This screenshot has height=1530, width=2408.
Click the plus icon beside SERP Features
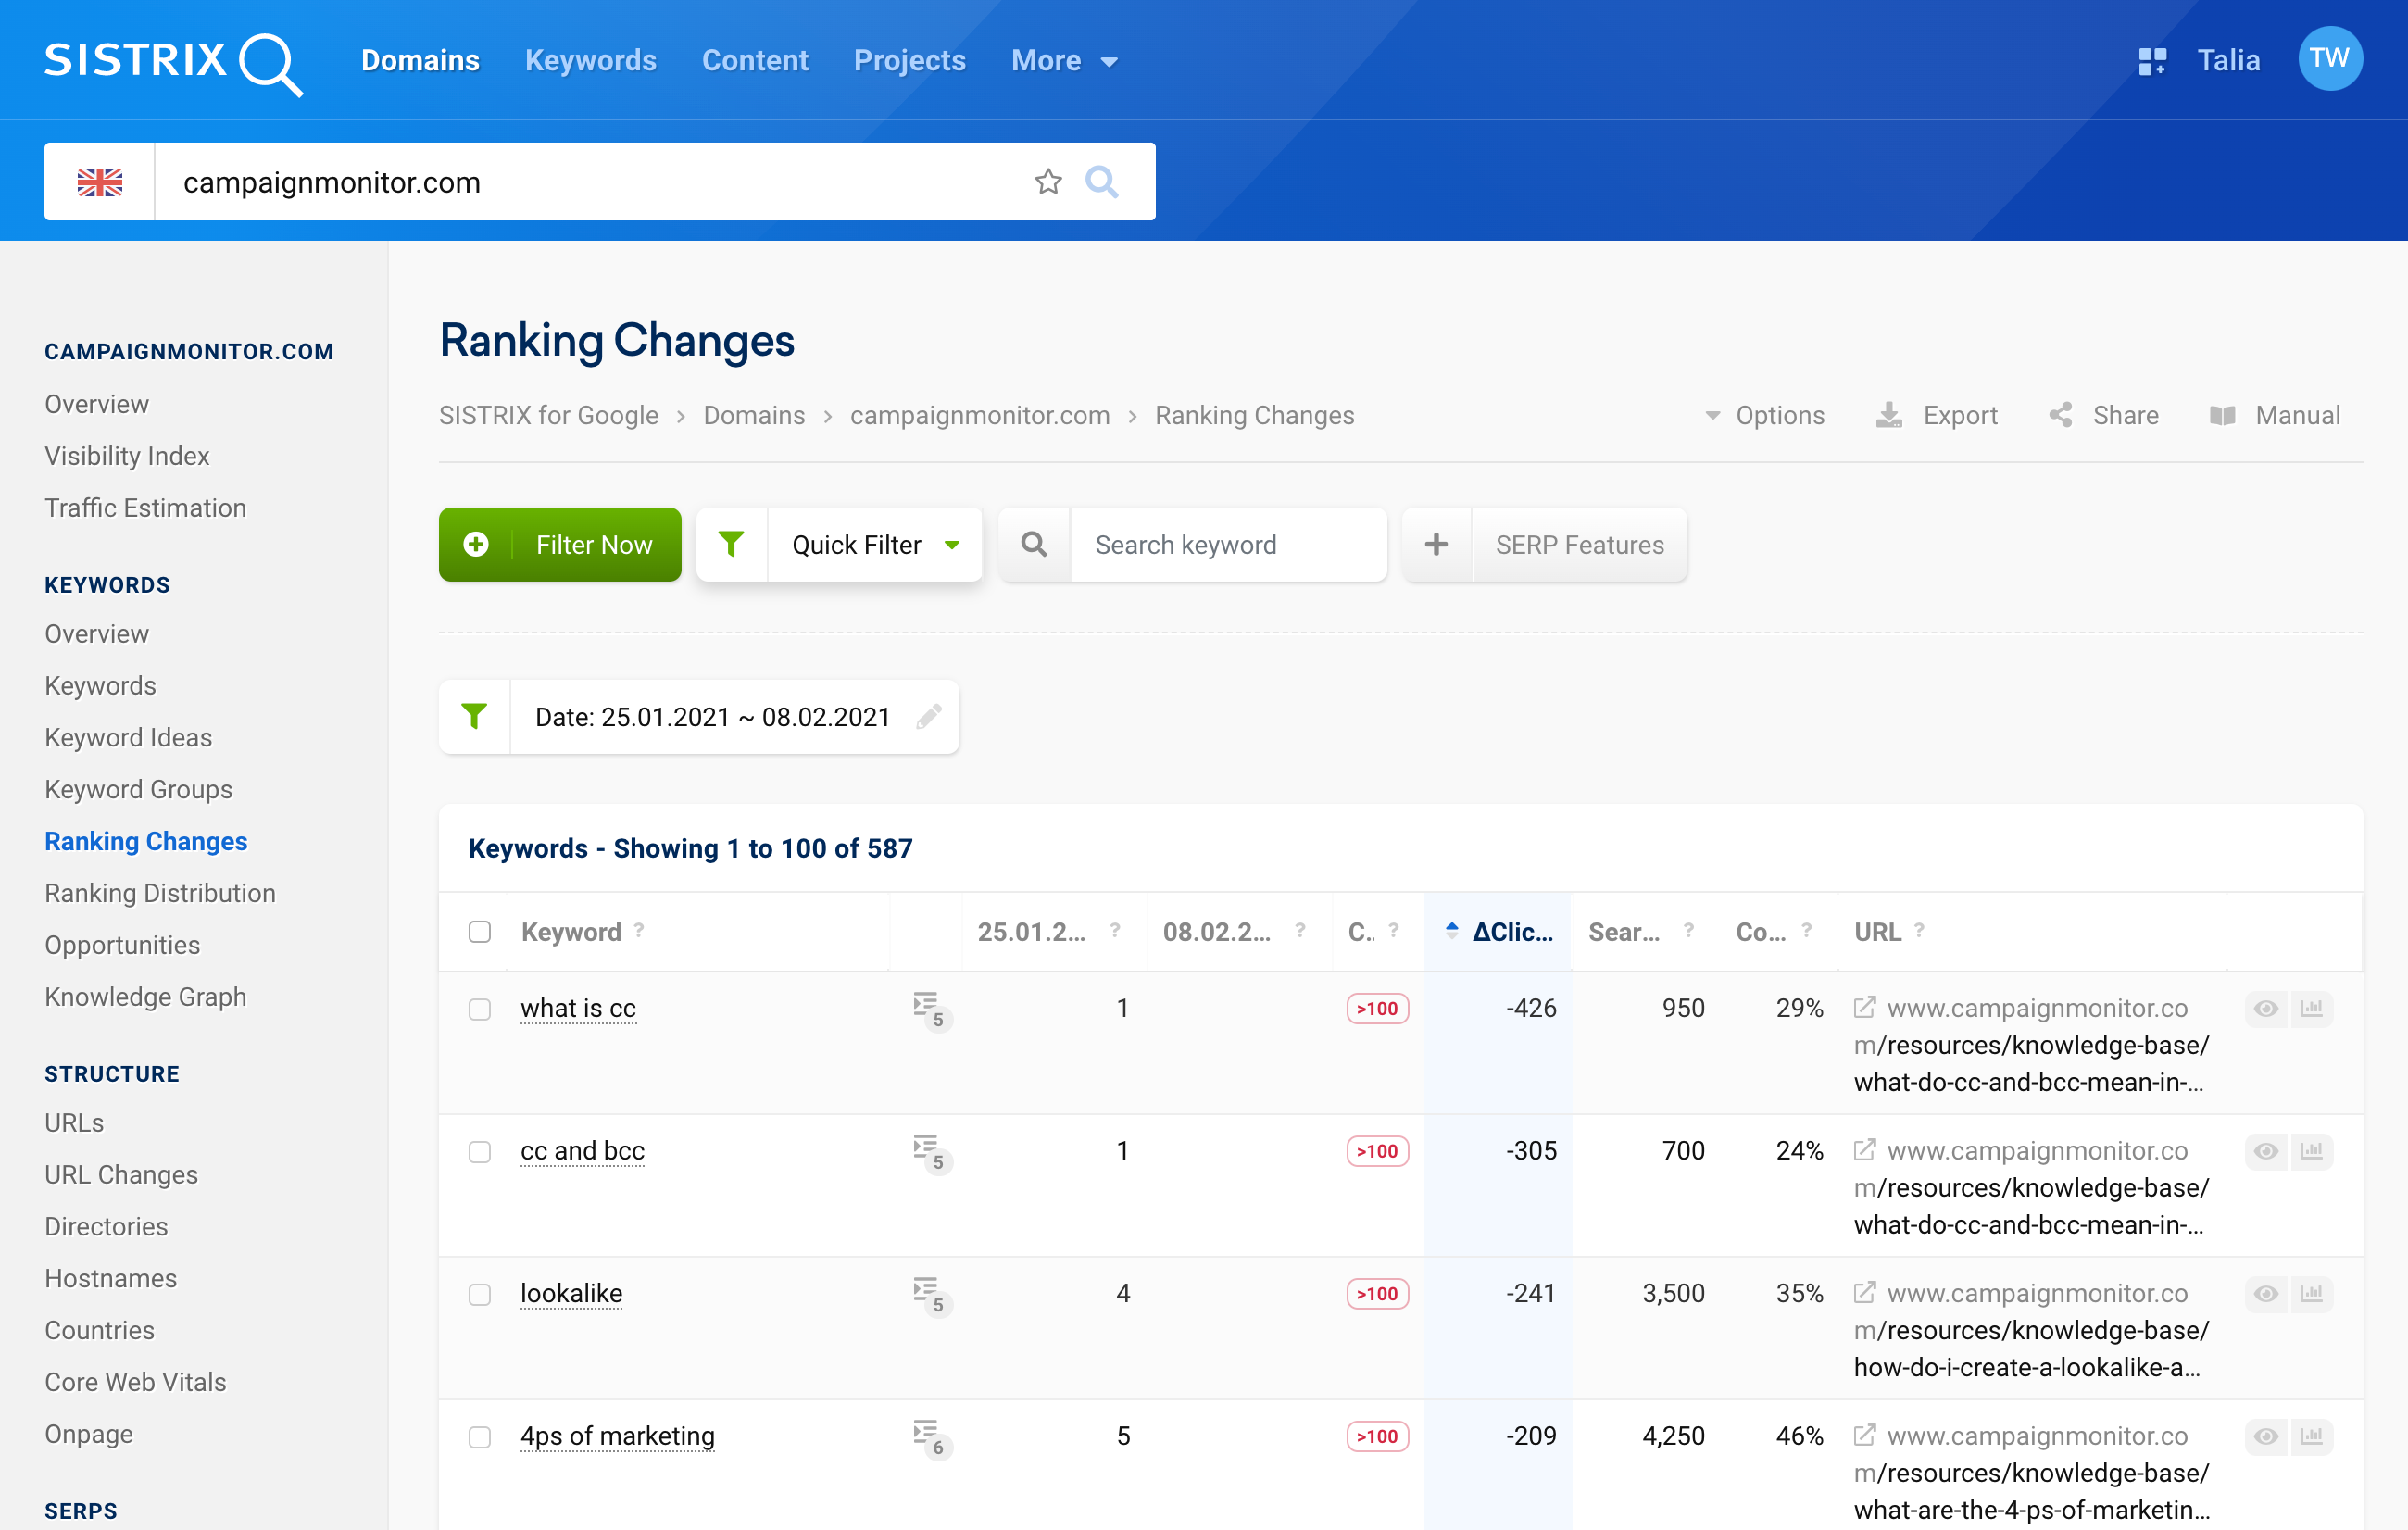[x=1436, y=544]
